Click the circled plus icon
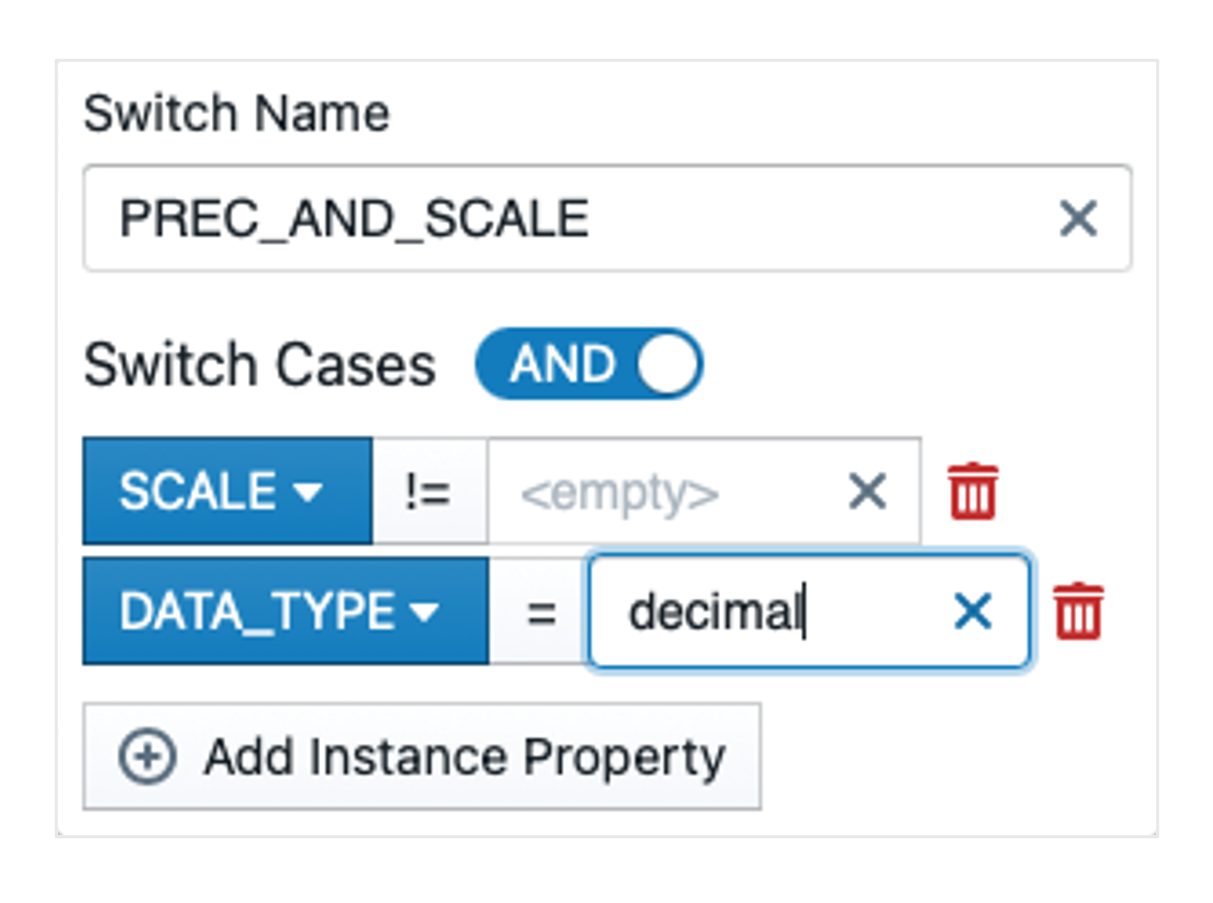The height and width of the screenshot is (903, 1213). click(147, 757)
